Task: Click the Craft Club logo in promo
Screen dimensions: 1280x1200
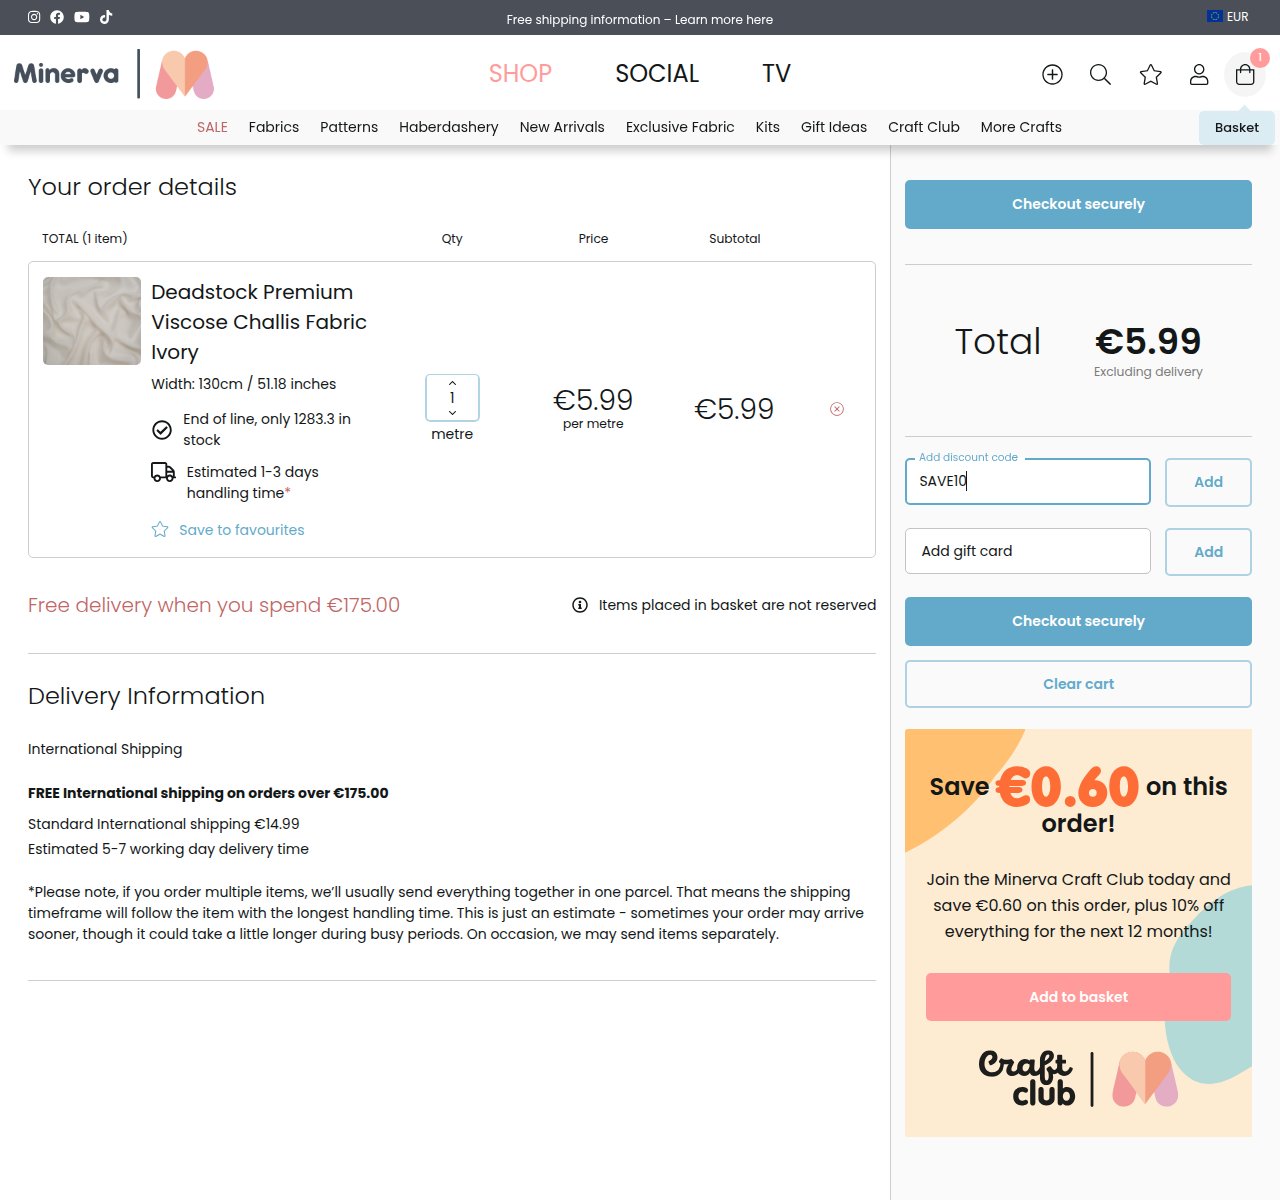Action: point(1078,1079)
